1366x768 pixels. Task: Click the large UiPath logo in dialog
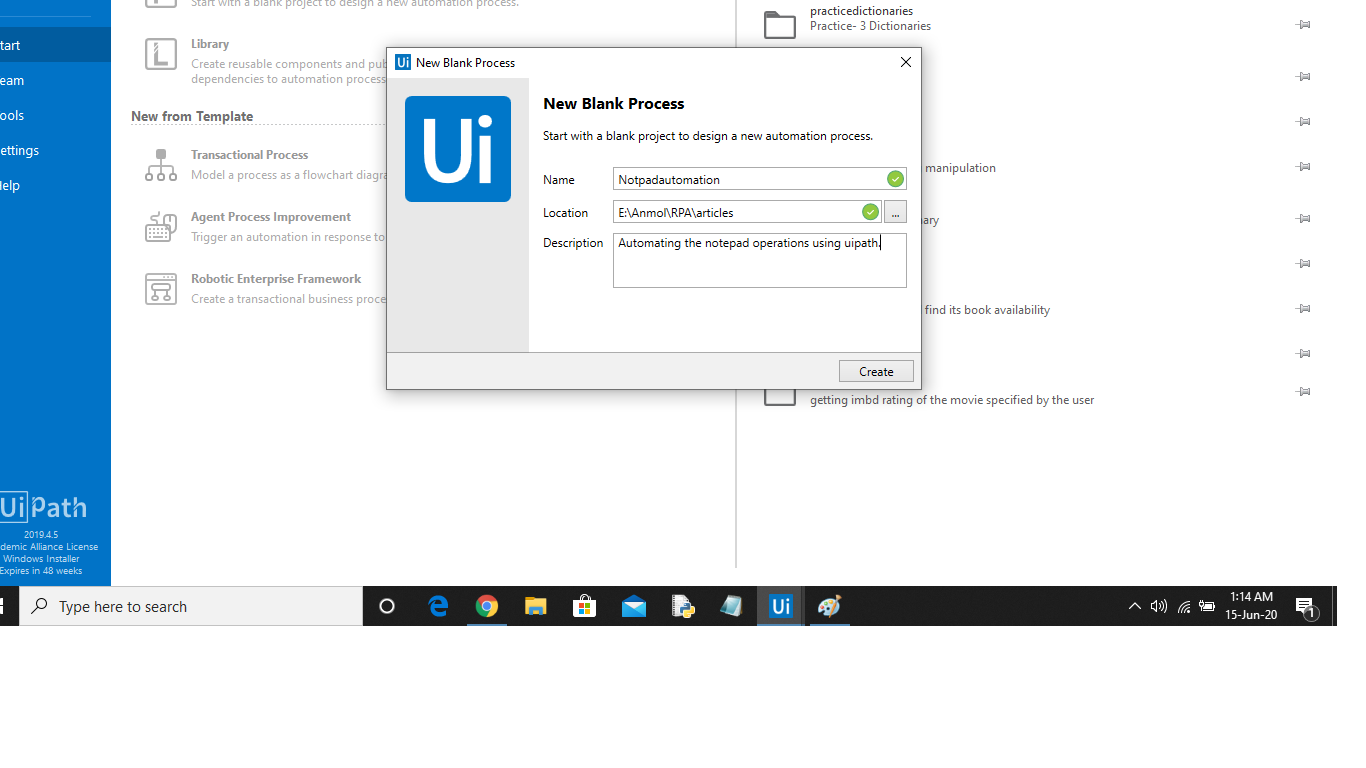coord(458,149)
